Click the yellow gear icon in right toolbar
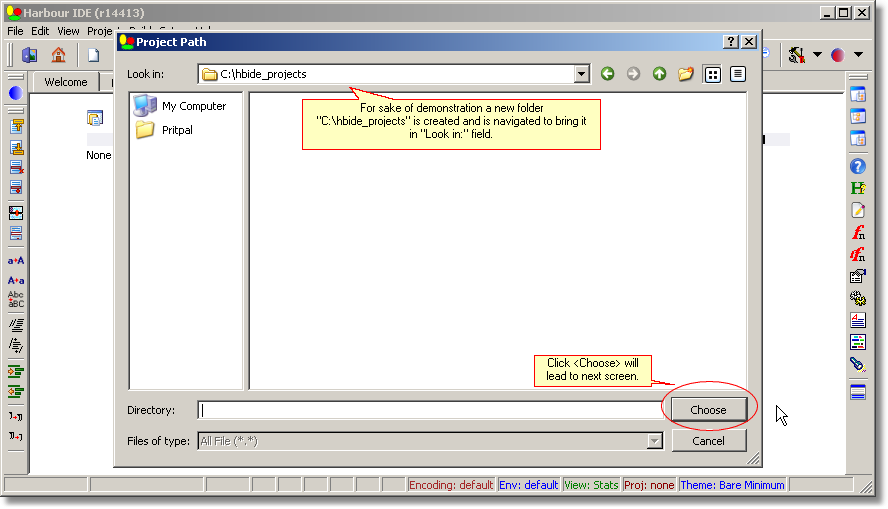 tap(857, 298)
